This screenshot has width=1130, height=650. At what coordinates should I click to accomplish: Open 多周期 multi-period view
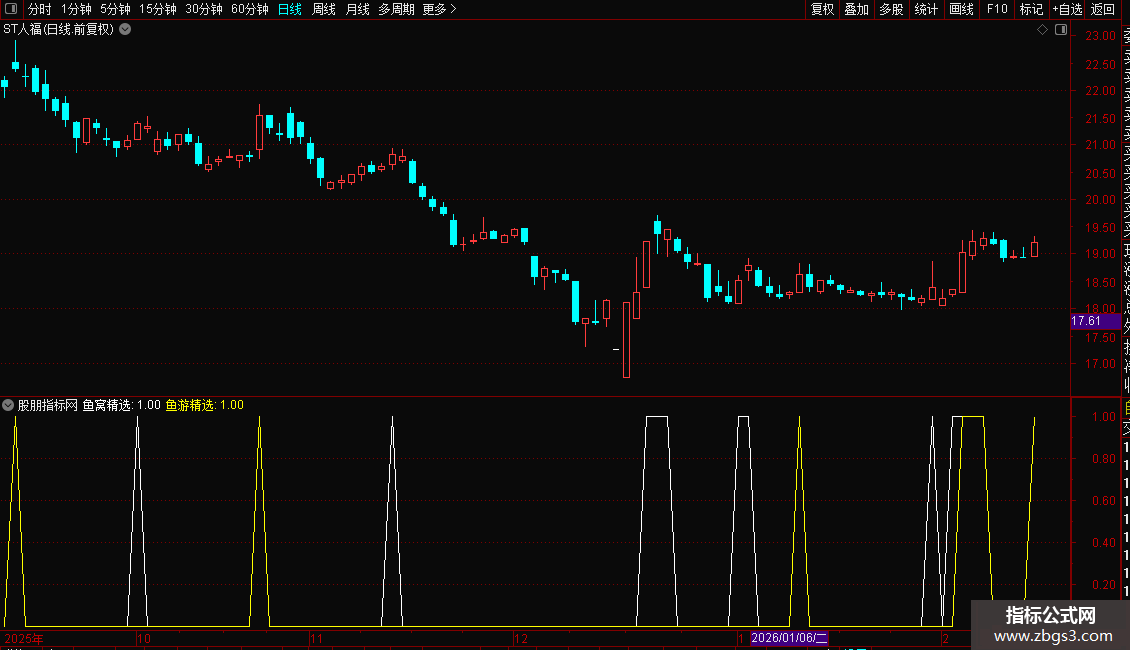tap(396, 9)
